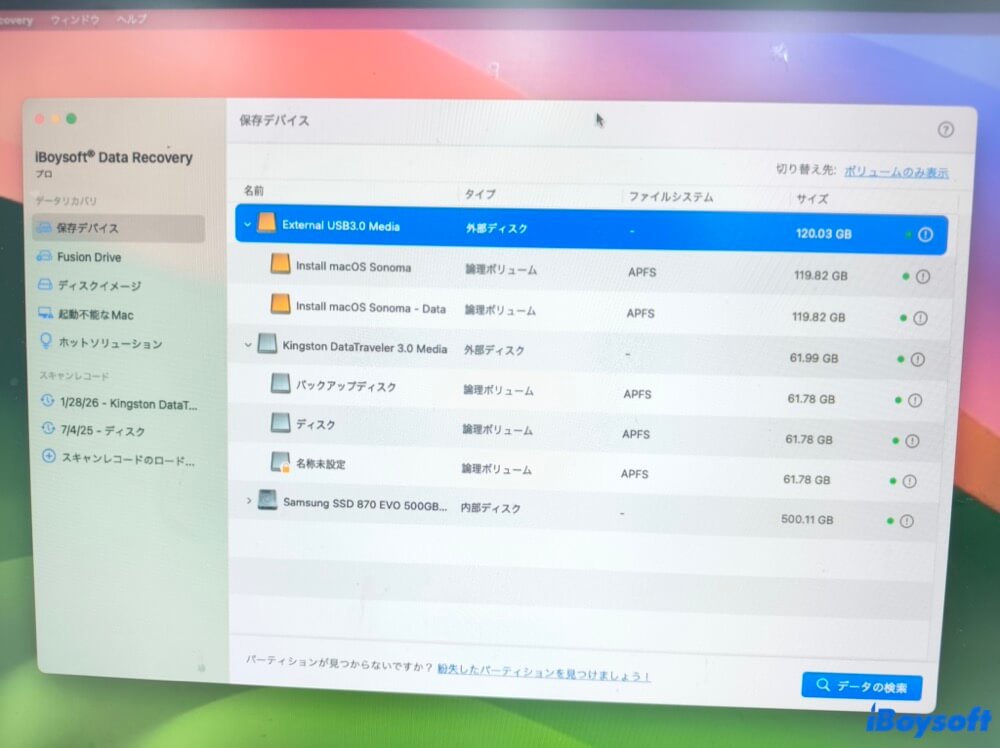Screen dimensions: 1000x748
Task: Select the Install macOS Sonoma - Data volume
Action: [371, 309]
